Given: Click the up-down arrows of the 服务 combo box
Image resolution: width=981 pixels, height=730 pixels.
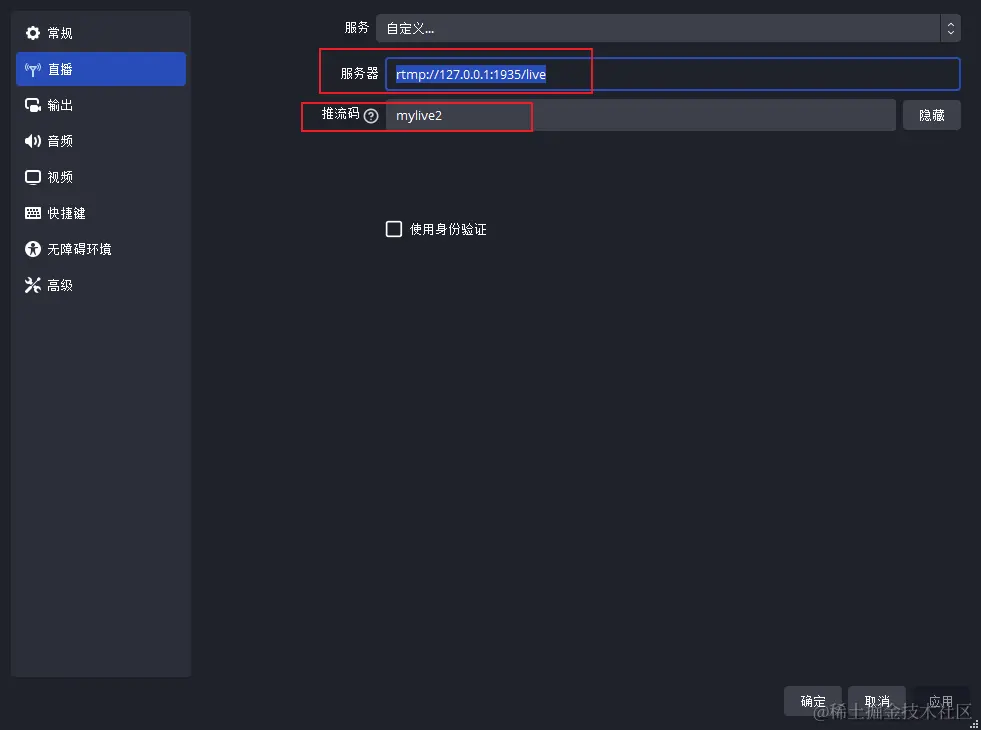Looking at the screenshot, I should tap(950, 28).
